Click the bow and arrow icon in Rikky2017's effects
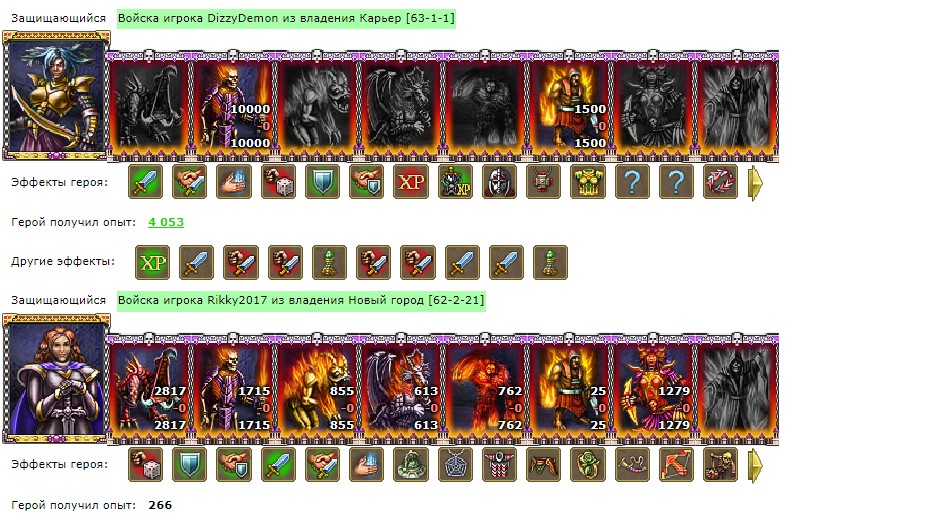949x521 pixels. pyautogui.click(x=676, y=465)
